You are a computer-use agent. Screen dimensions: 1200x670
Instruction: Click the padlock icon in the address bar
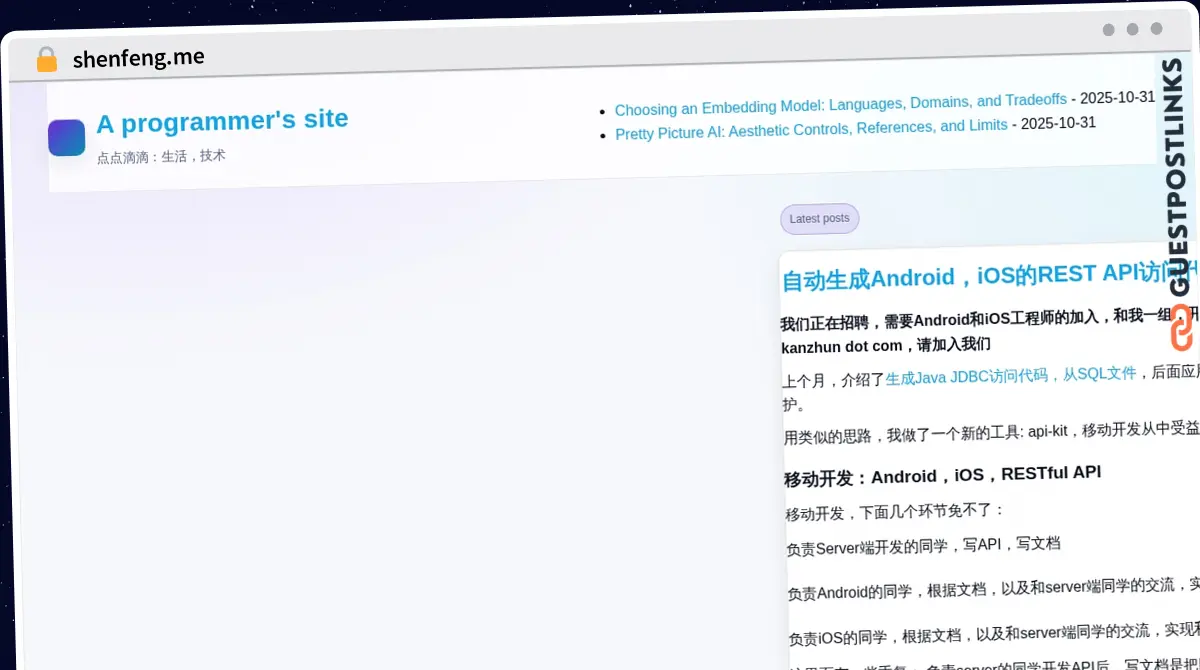[46, 59]
